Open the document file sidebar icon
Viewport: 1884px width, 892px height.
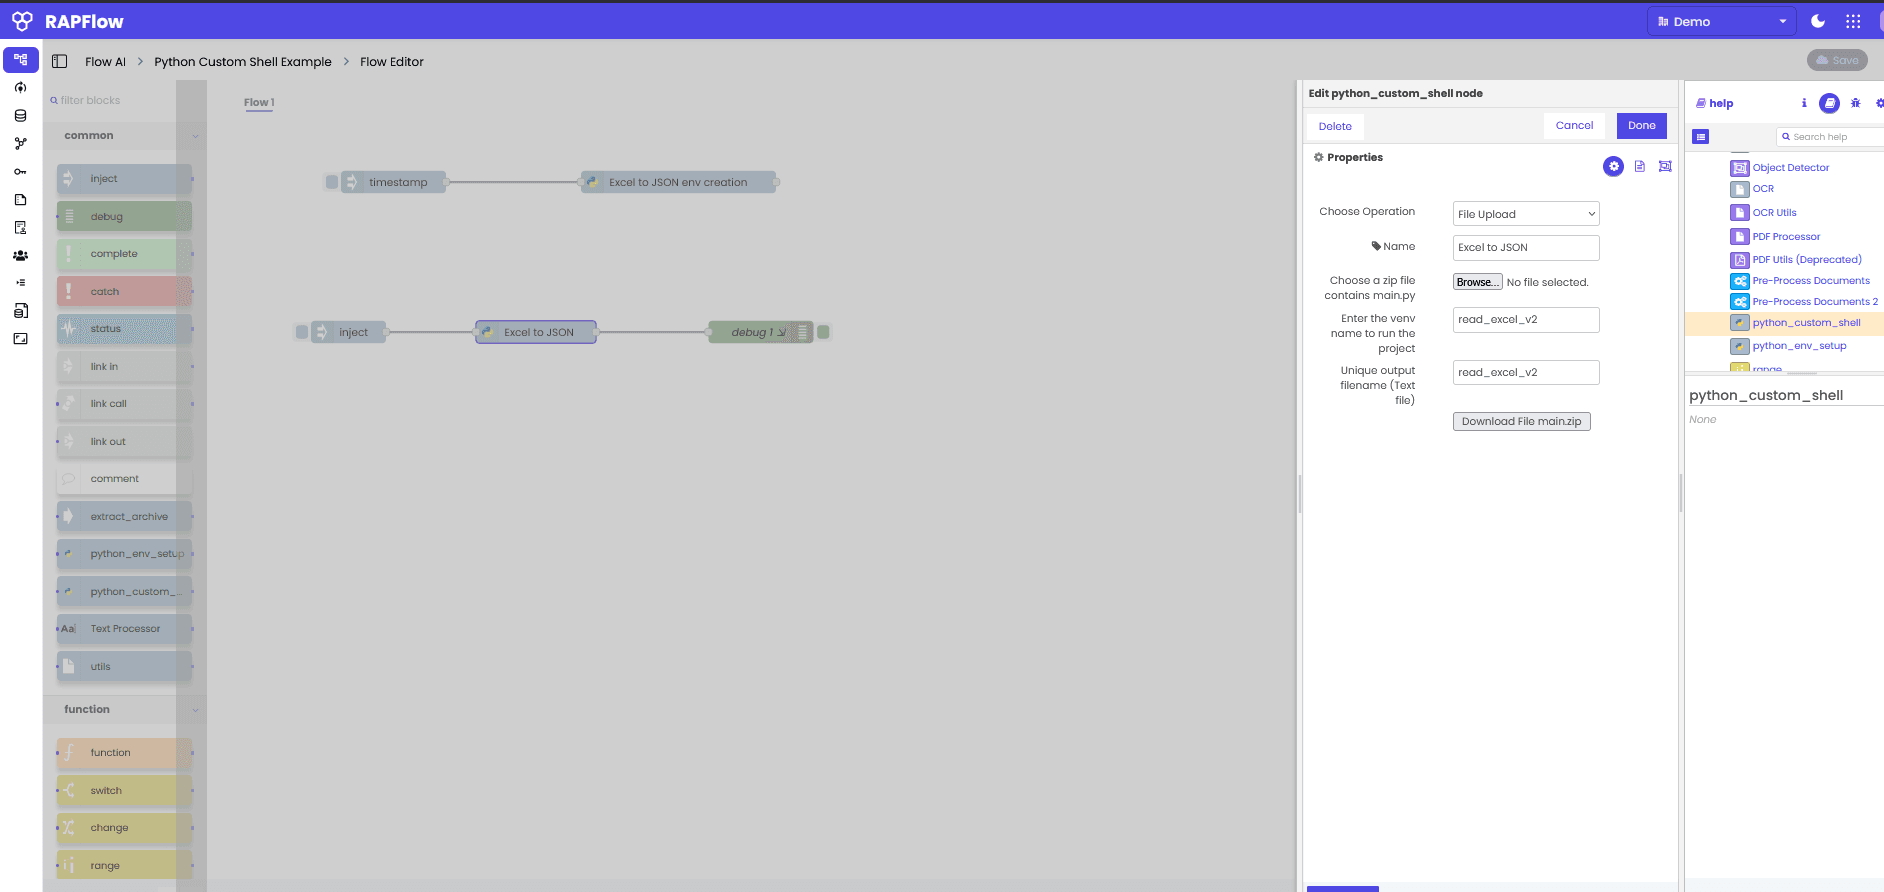coord(20,200)
